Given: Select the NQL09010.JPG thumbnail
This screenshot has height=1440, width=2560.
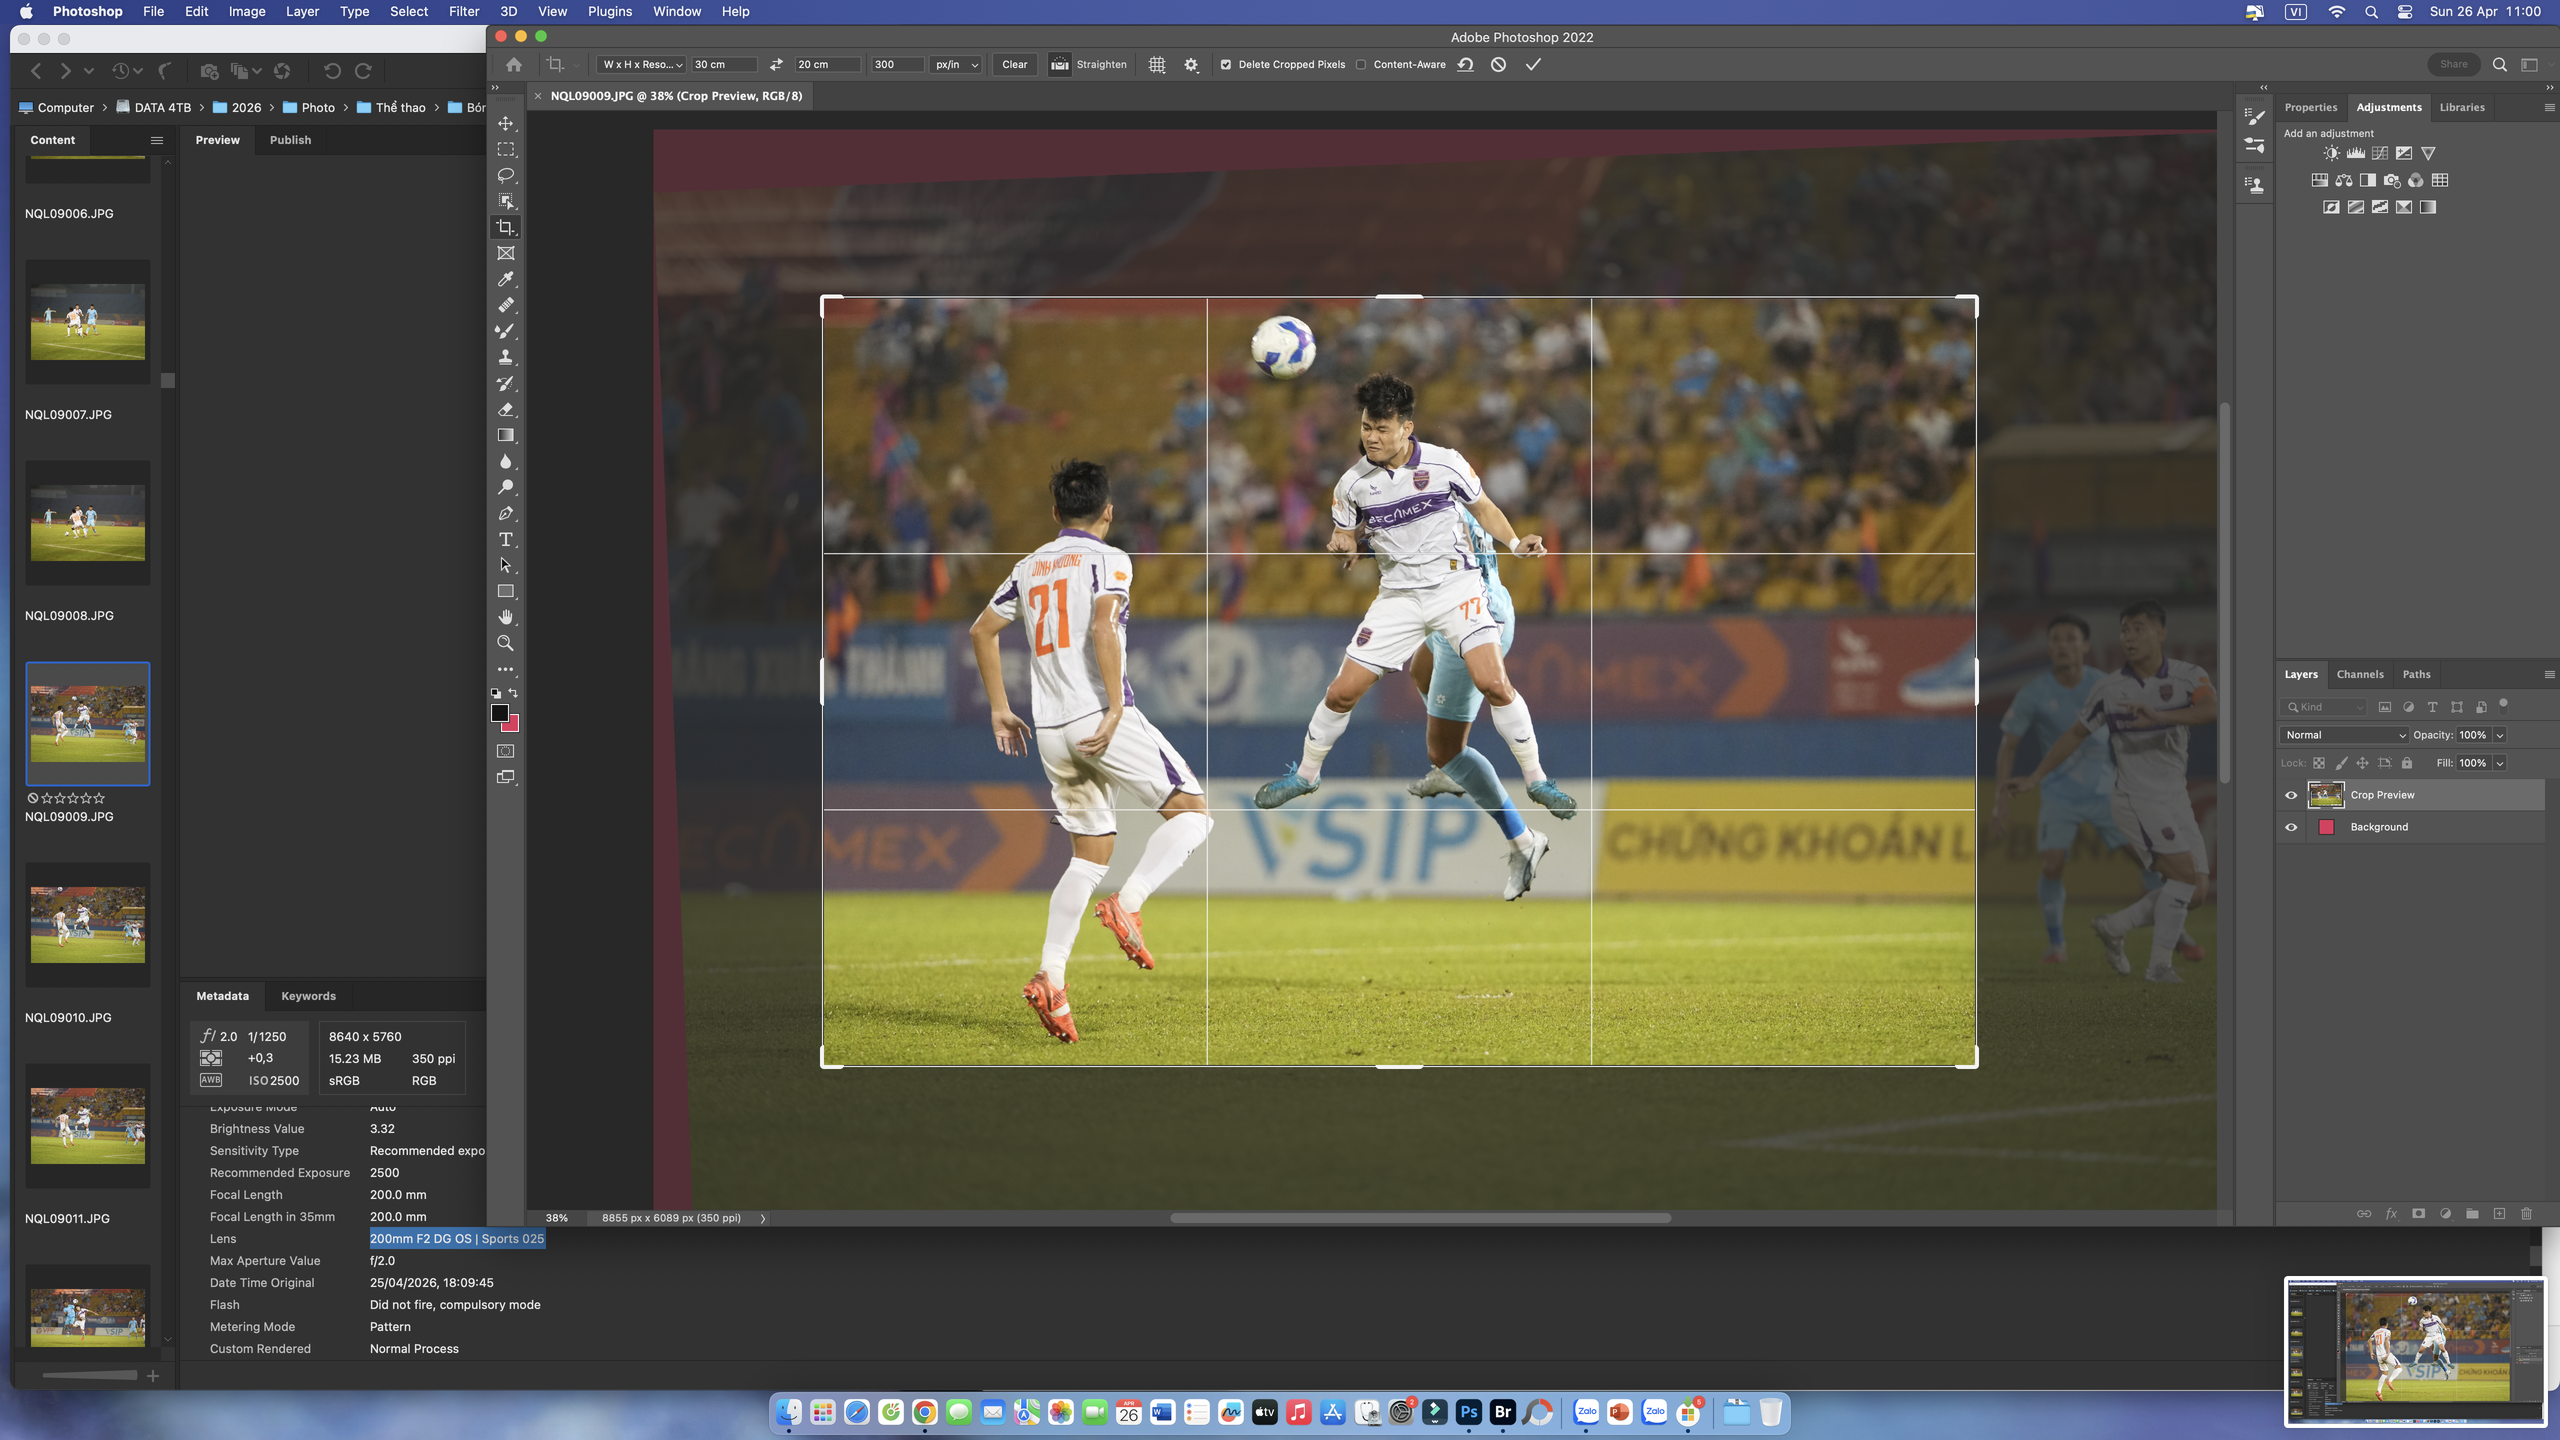Looking at the screenshot, I should click(x=88, y=925).
